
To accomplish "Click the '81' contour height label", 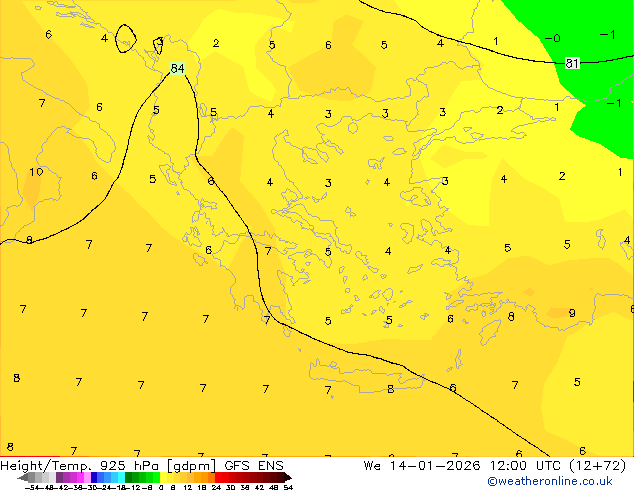I will pyautogui.click(x=572, y=63).
